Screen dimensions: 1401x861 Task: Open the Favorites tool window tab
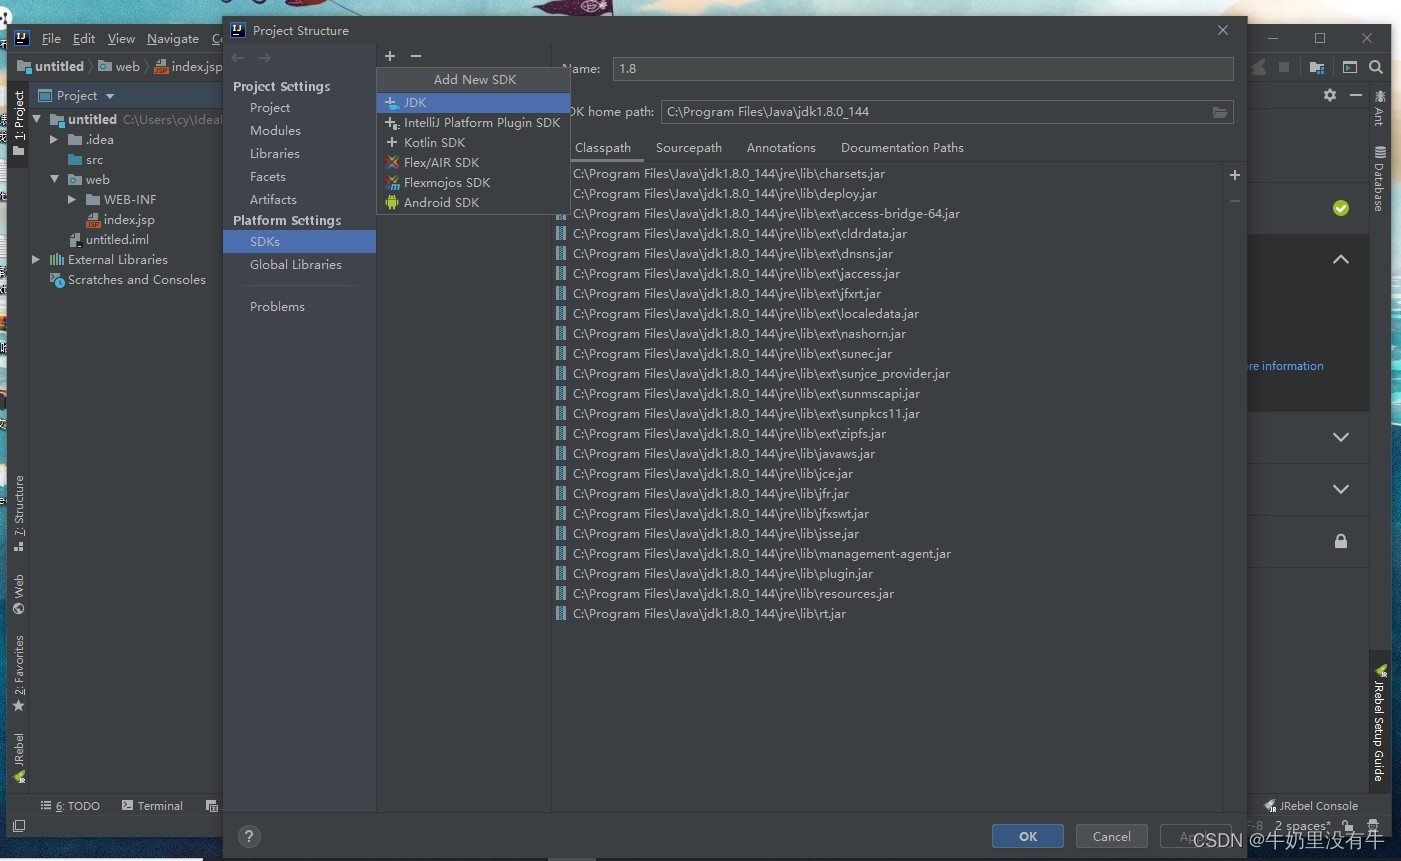point(18,674)
